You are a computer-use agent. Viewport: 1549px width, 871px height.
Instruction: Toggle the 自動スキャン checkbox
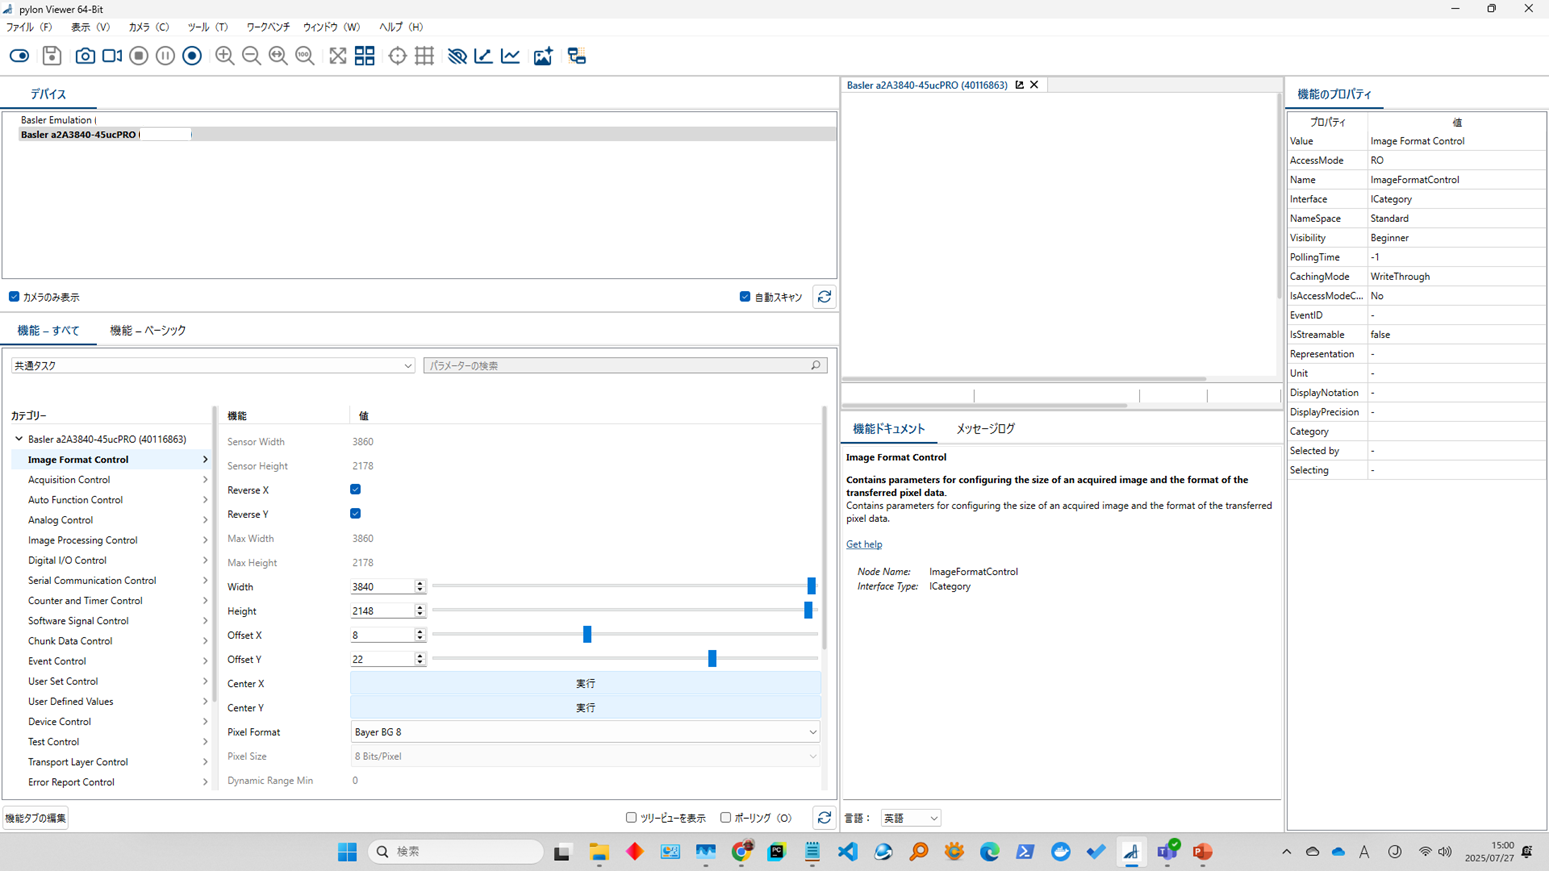pos(745,297)
